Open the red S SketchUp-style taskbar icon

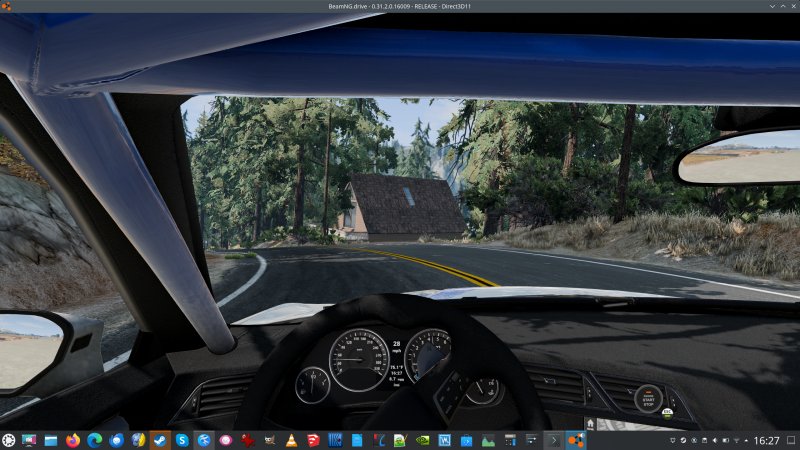coord(313,440)
